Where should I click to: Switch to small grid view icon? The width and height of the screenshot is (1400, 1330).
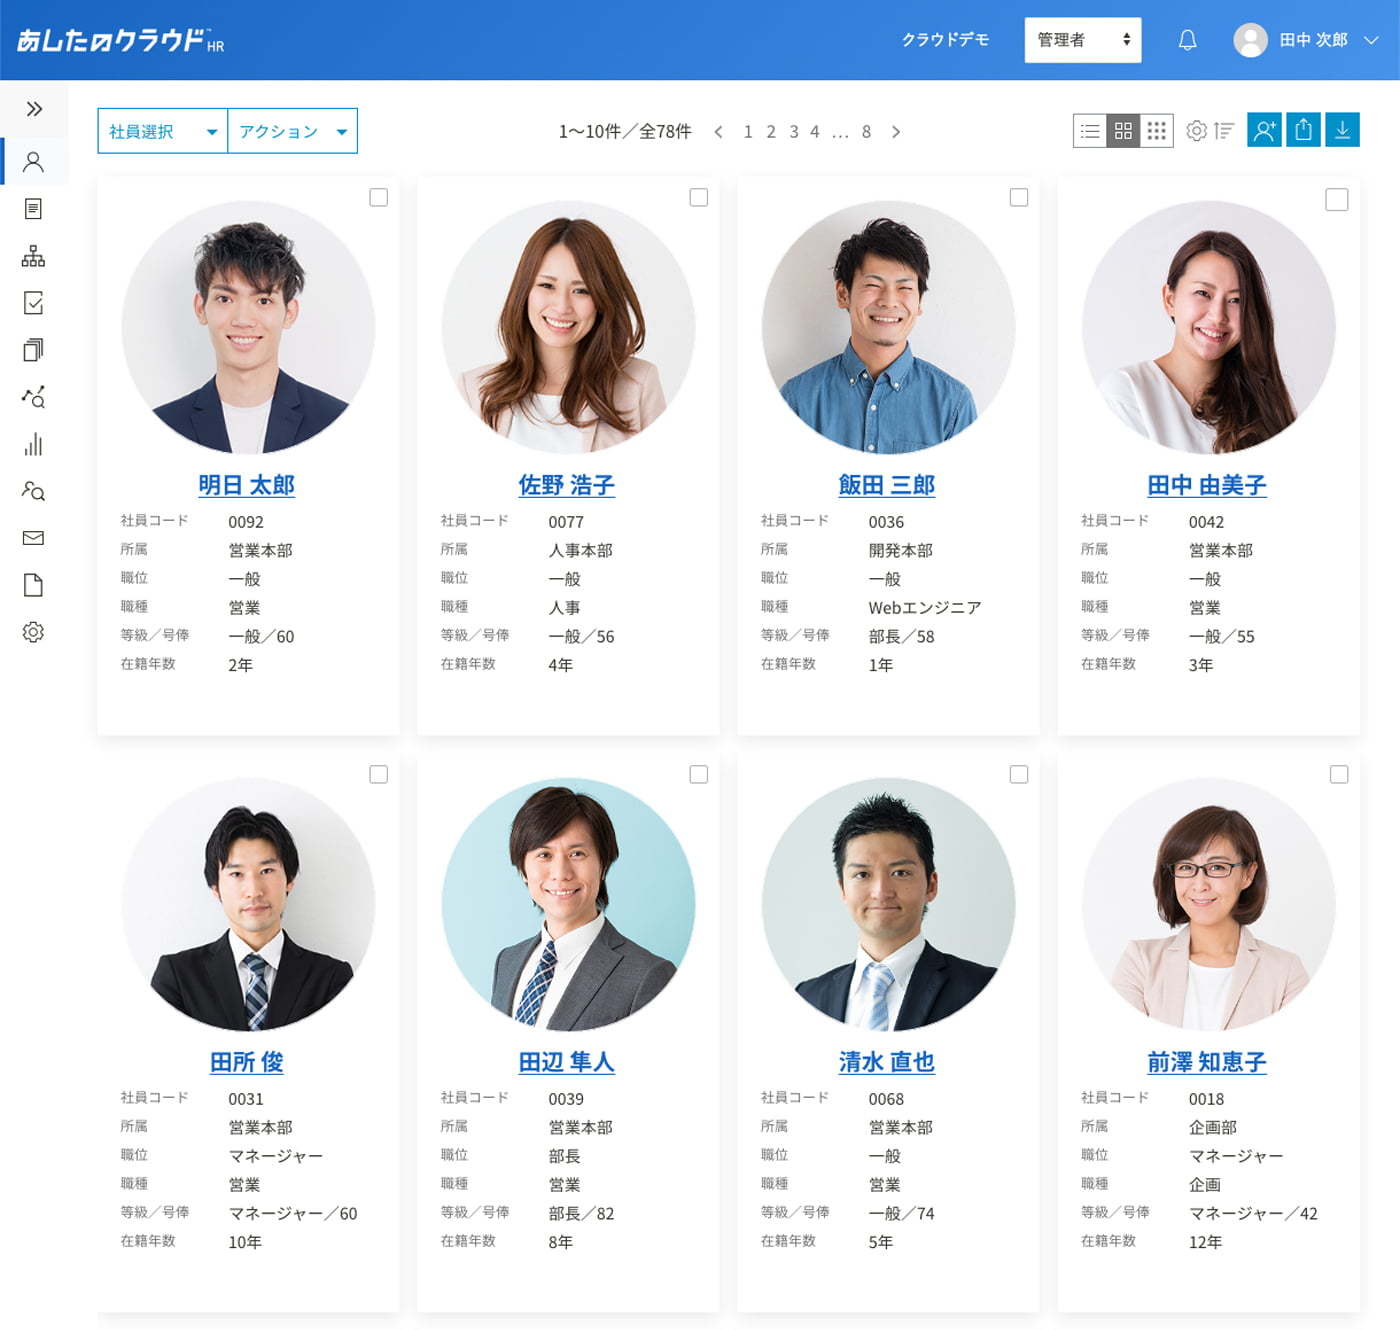coord(1157,131)
